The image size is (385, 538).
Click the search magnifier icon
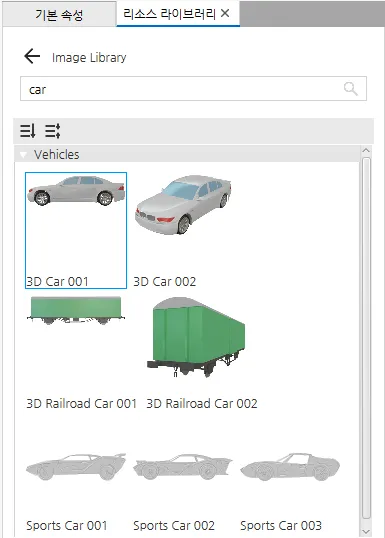(x=350, y=89)
